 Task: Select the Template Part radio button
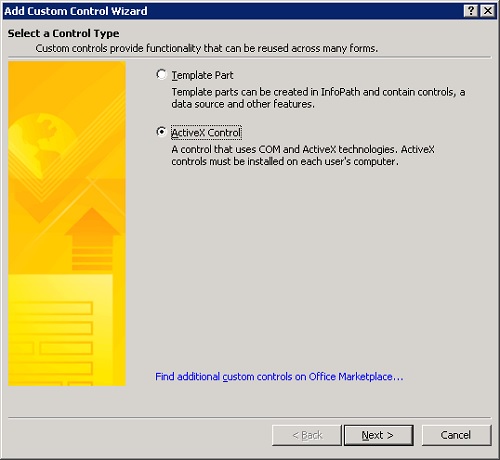click(x=161, y=74)
